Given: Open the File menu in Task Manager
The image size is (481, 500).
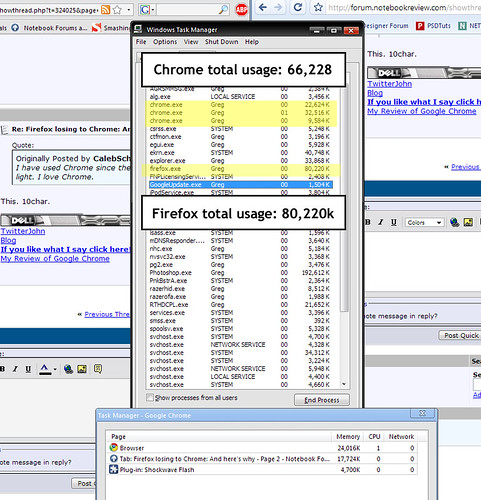Looking at the screenshot, I should tap(141, 42).
